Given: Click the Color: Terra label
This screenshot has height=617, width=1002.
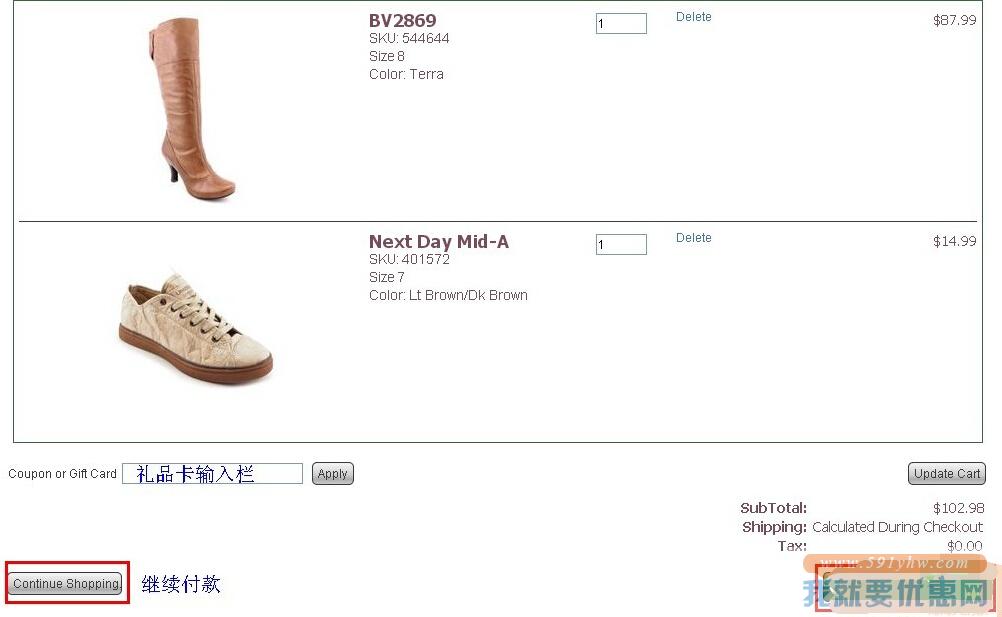Looking at the screenshot, I should [406, 74].
